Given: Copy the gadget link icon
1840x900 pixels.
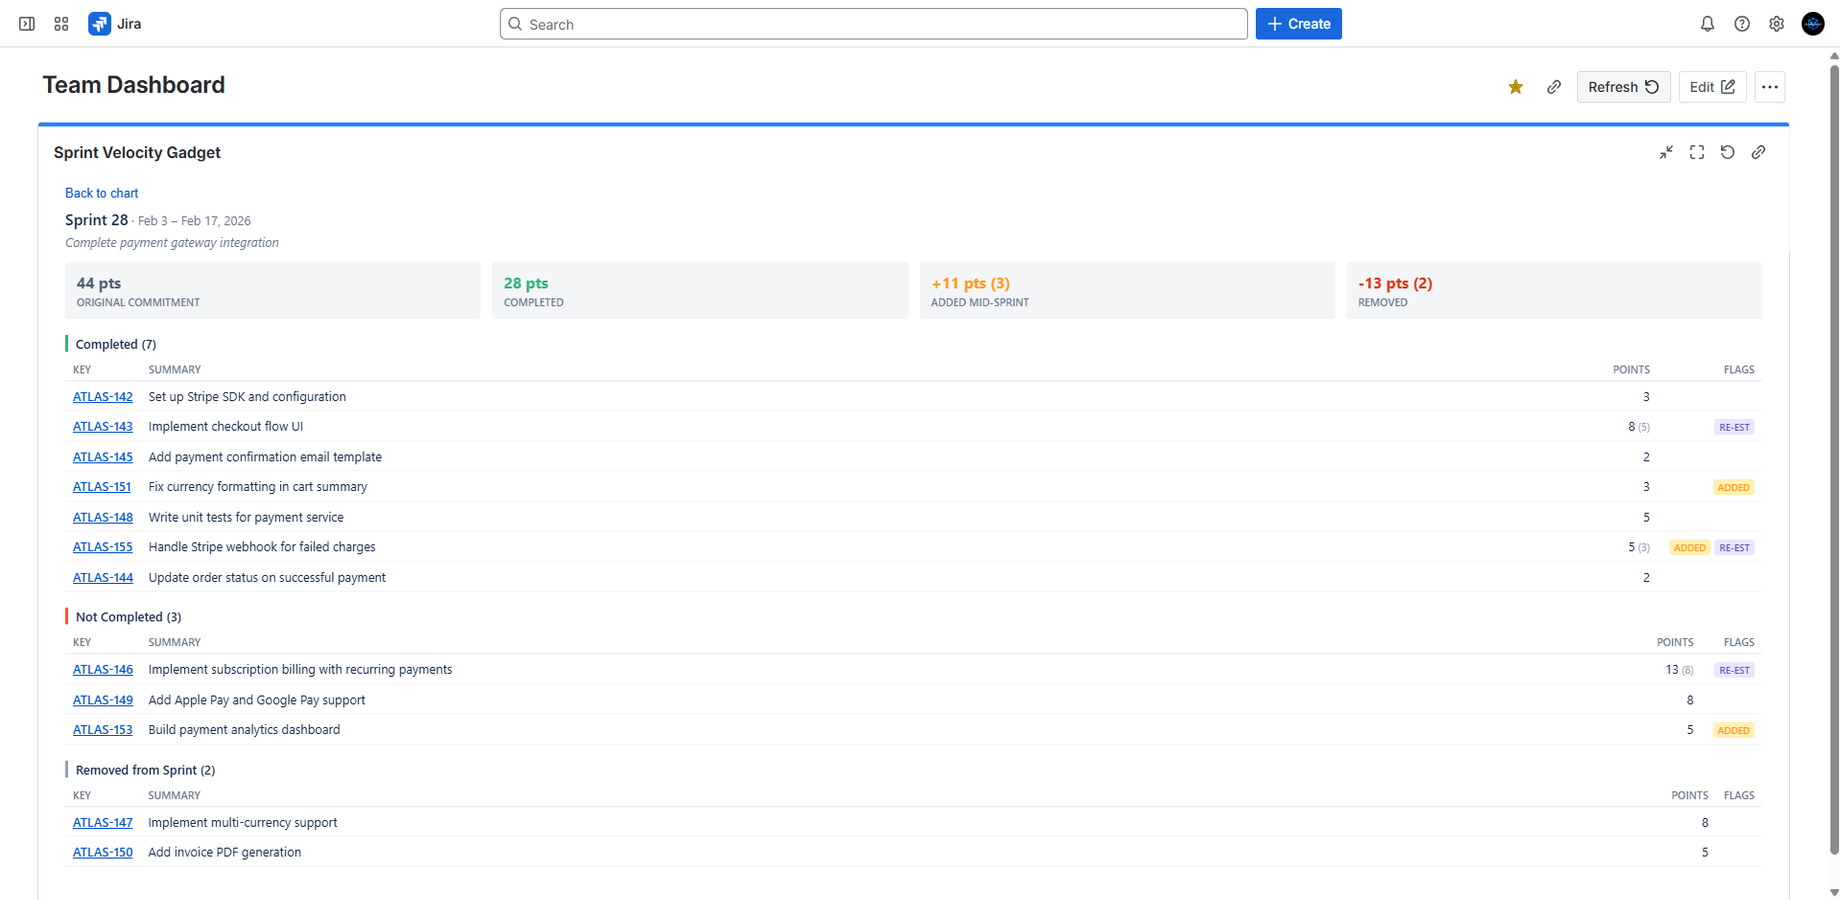Looking at the screenshot, I should coord(1758,152).
